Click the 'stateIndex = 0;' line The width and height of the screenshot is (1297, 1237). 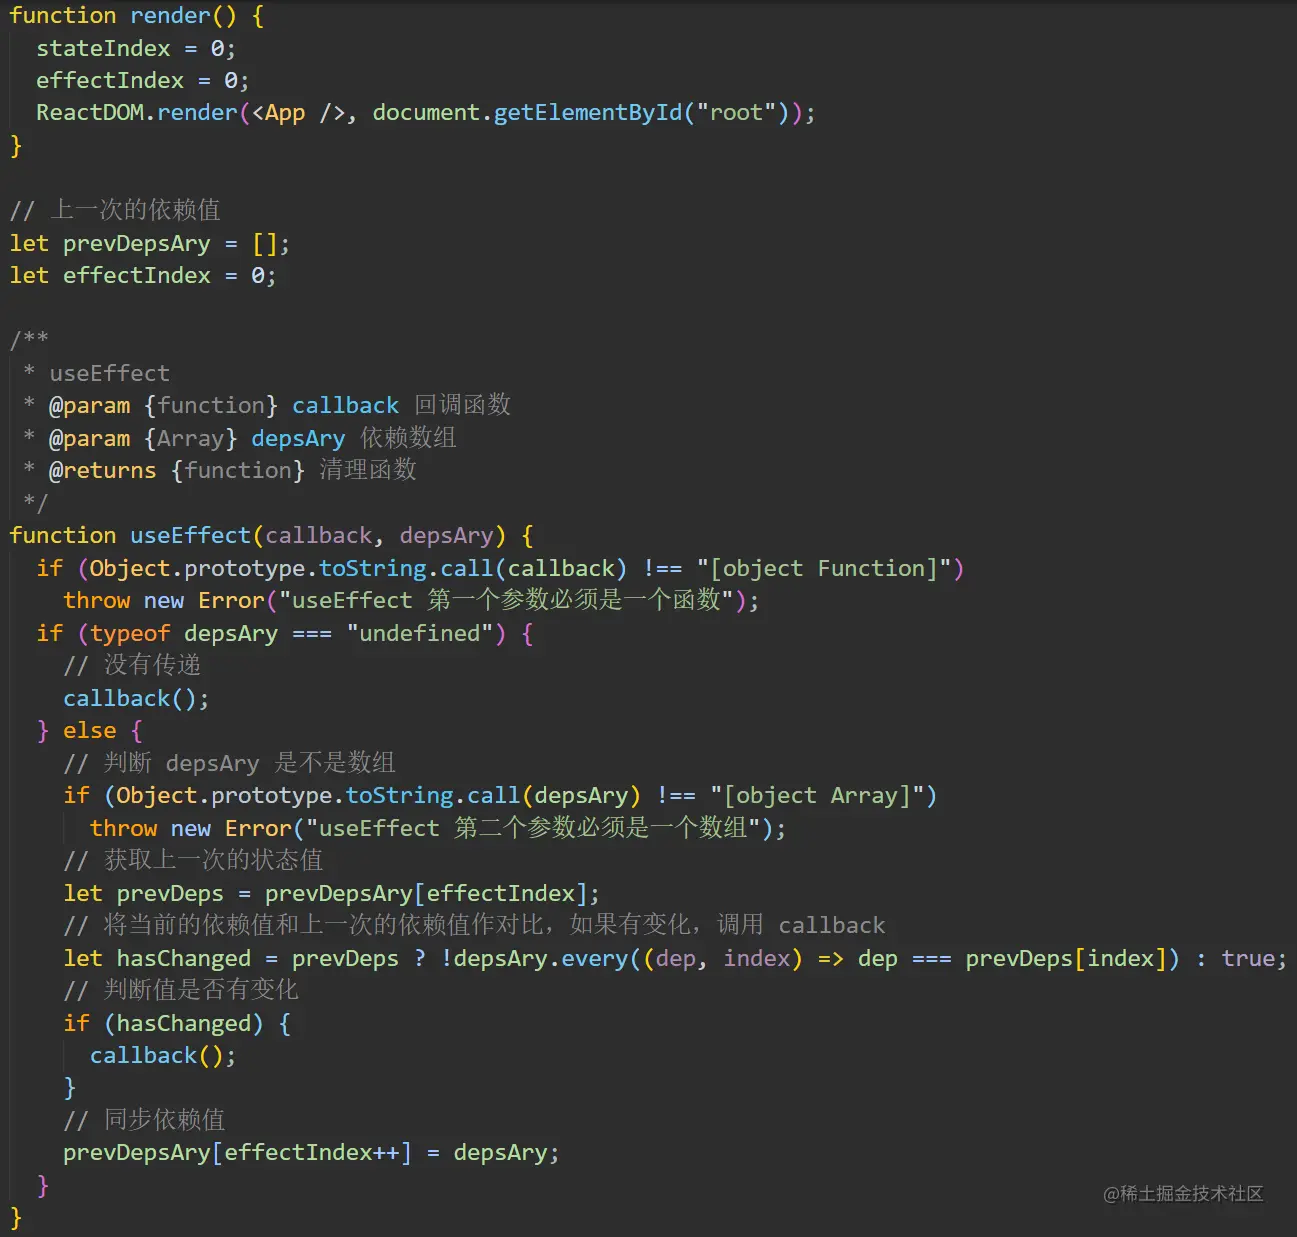coord(136,48)
